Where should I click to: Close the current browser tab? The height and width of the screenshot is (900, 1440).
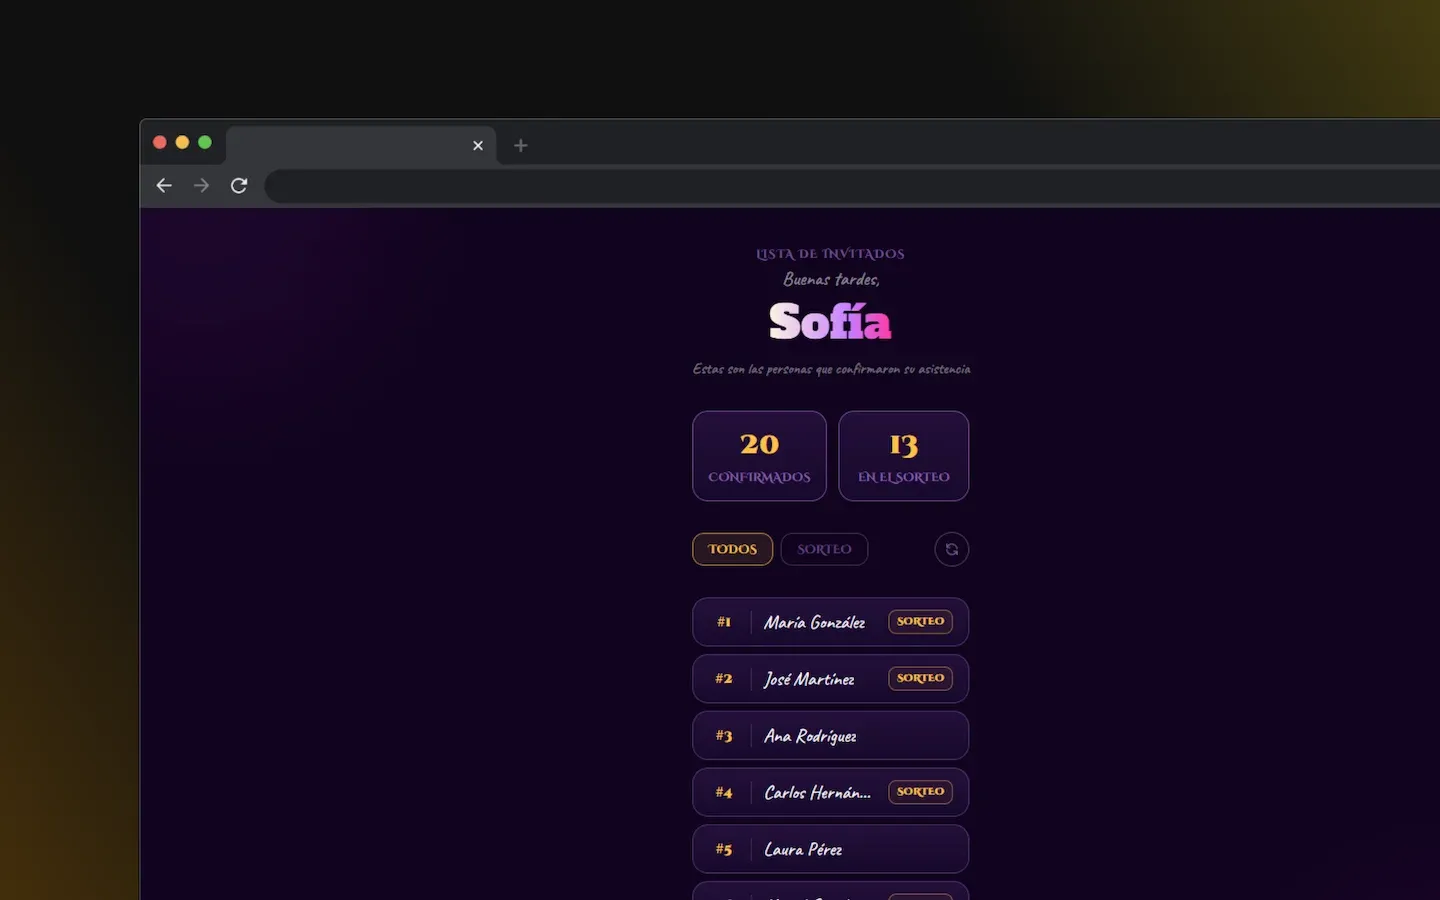478,146
